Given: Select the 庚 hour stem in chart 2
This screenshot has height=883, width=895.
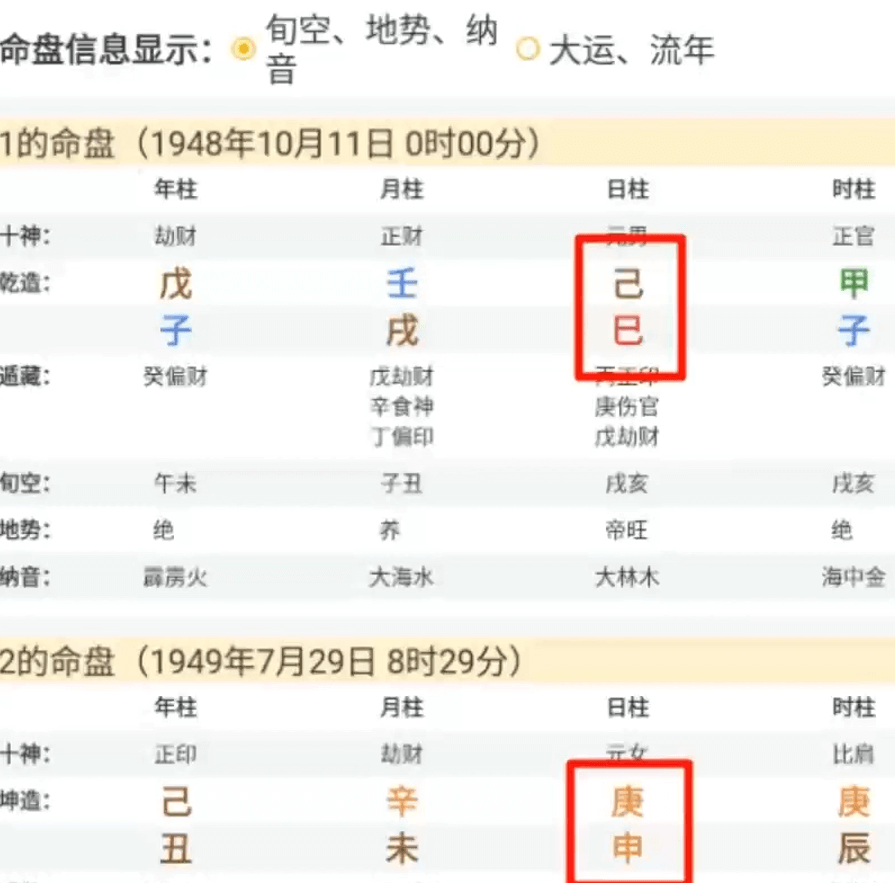Looking at the screenshot, I should click(855, 800).
